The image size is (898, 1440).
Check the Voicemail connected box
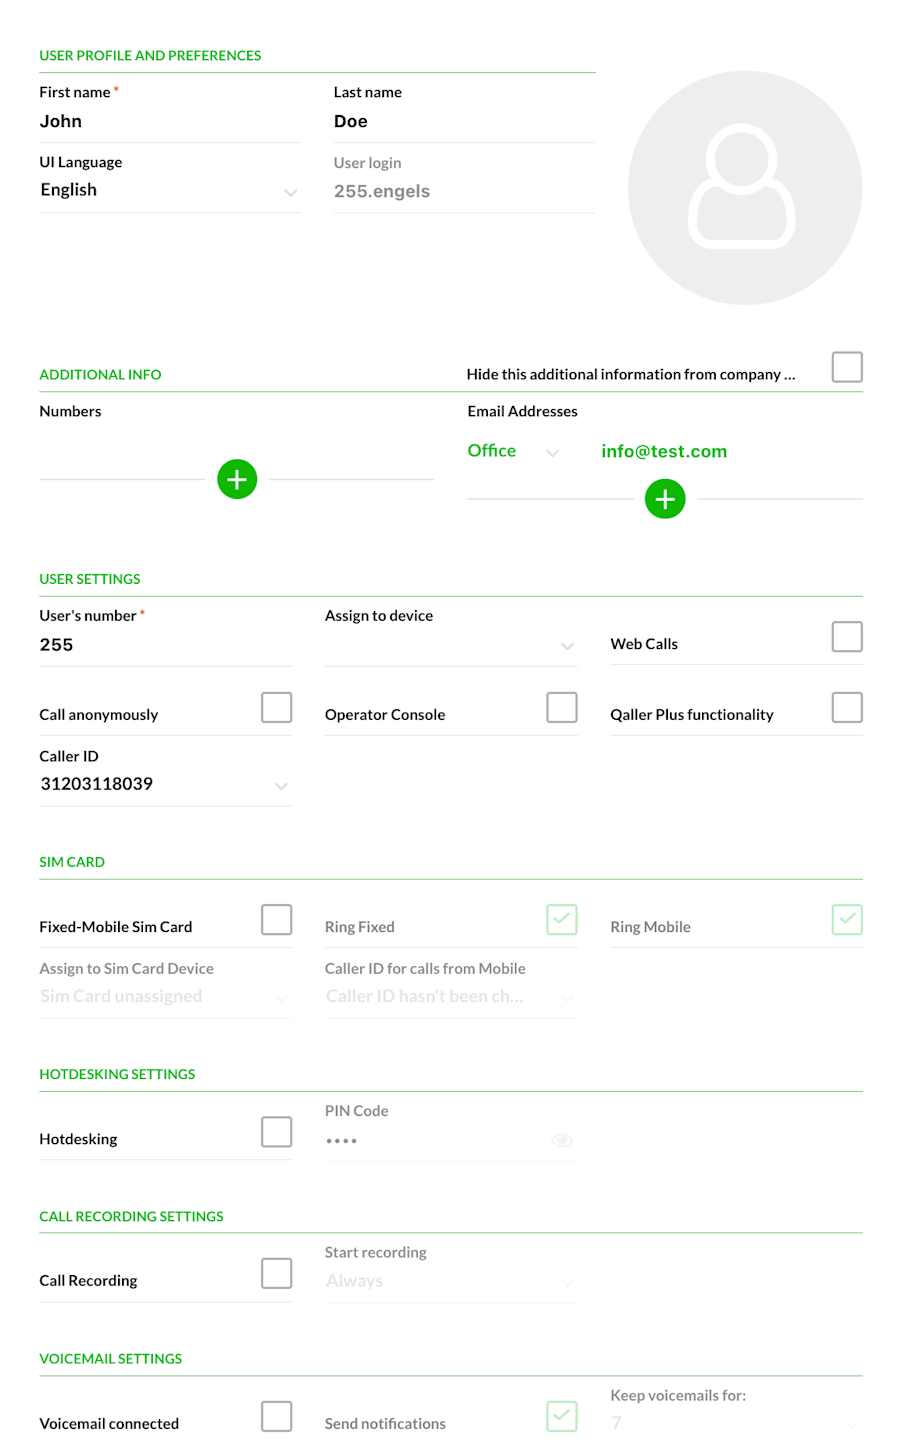pyautogui.click(x=276, y=1416)
